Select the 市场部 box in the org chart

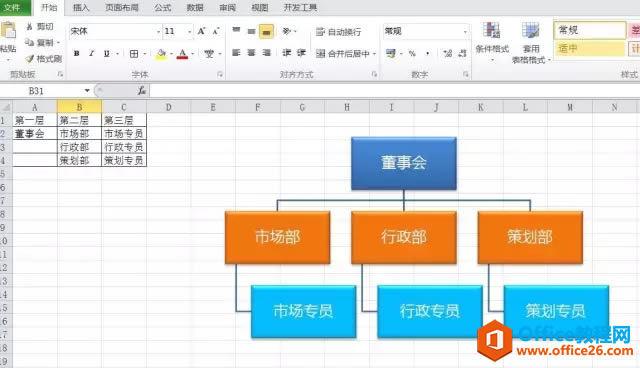[277, 237]
